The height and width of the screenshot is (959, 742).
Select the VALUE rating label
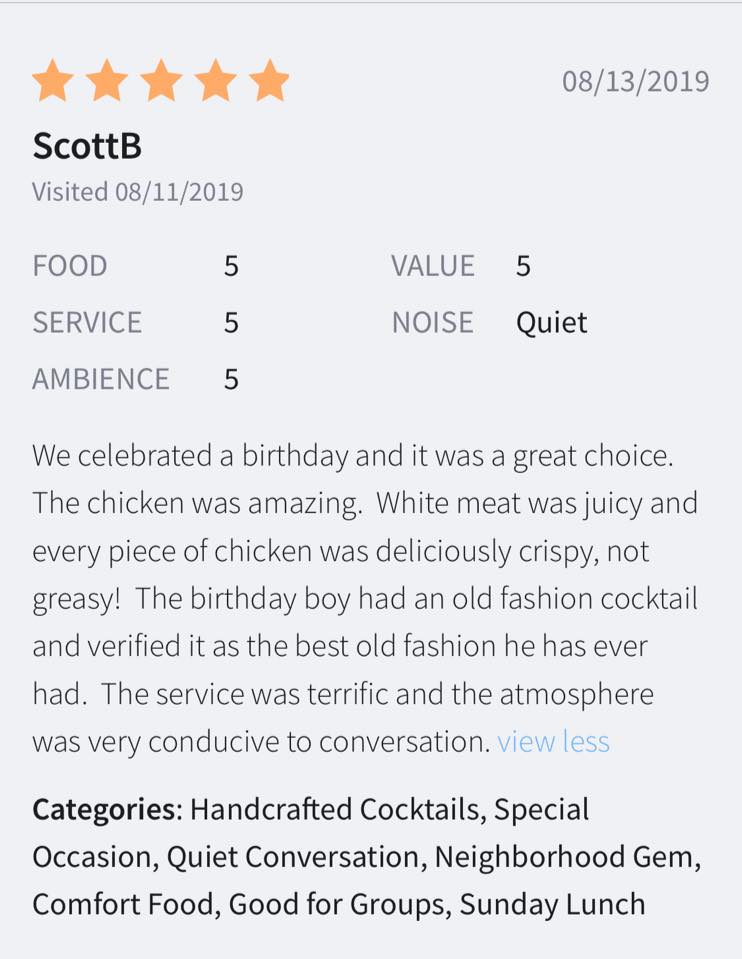point(432,266)
